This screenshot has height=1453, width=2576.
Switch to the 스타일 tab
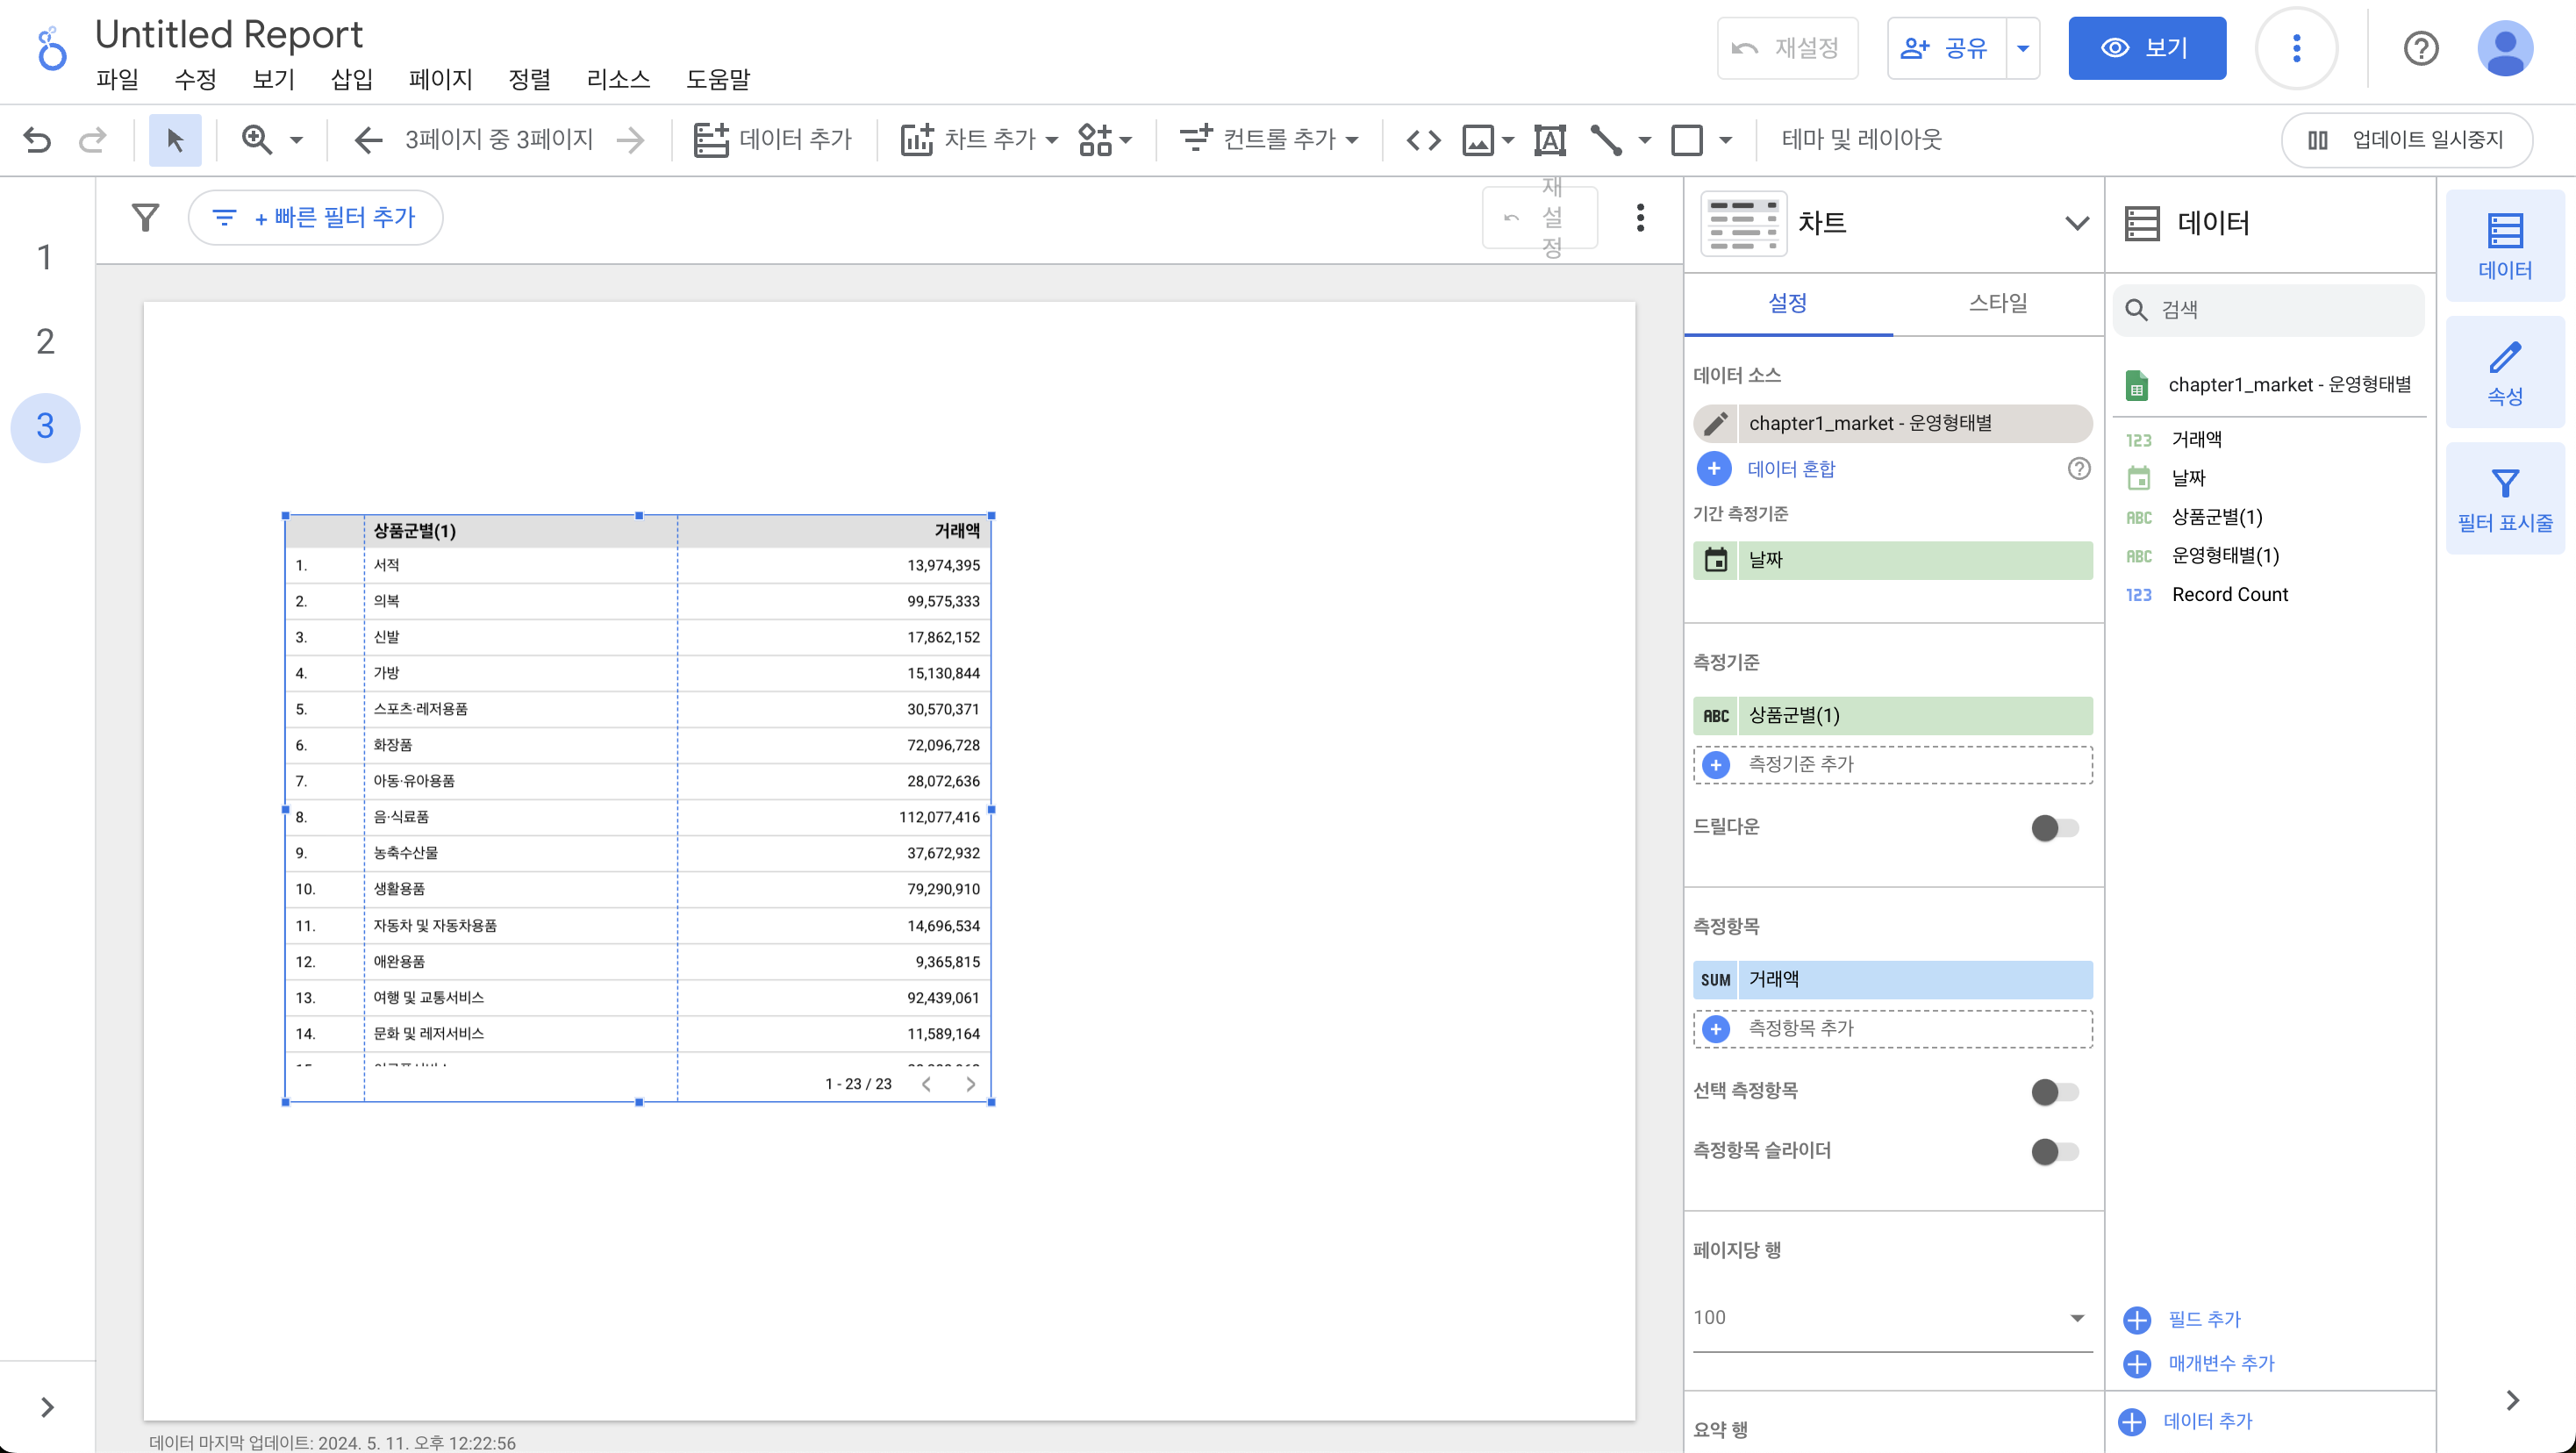tap(1997, 303)
